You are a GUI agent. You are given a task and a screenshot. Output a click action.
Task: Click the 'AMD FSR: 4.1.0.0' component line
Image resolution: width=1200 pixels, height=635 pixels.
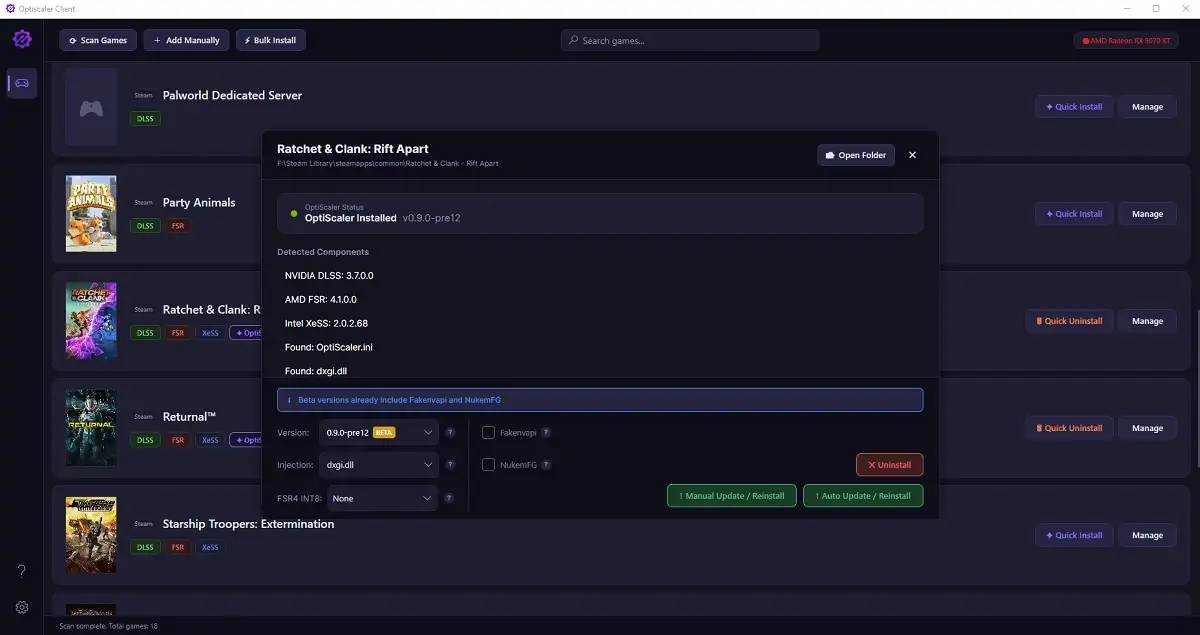click(321, 299)
